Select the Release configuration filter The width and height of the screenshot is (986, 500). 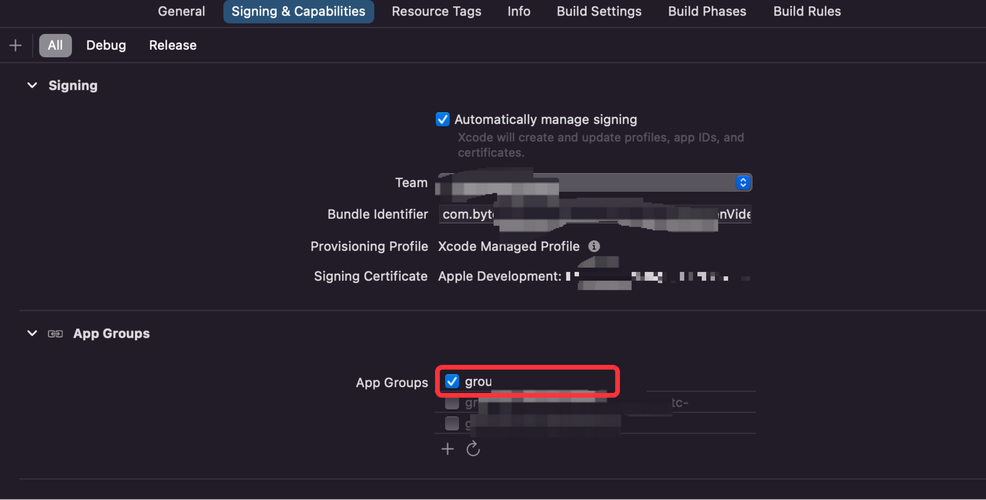172,45
